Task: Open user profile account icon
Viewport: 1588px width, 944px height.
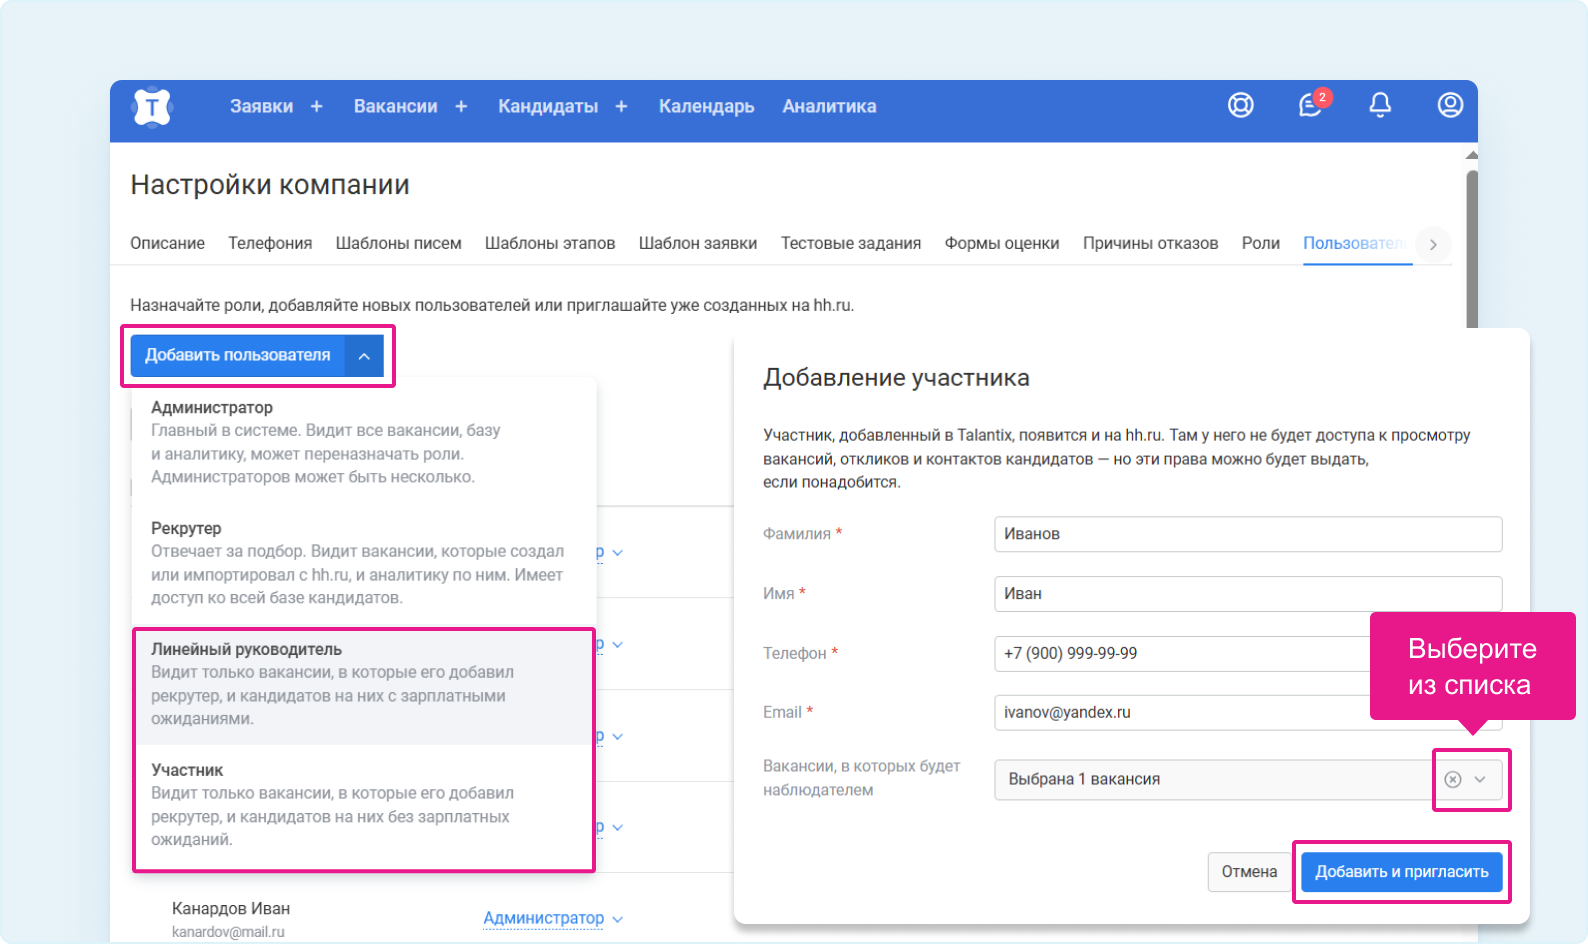Action: click(x=1450, y=105)
